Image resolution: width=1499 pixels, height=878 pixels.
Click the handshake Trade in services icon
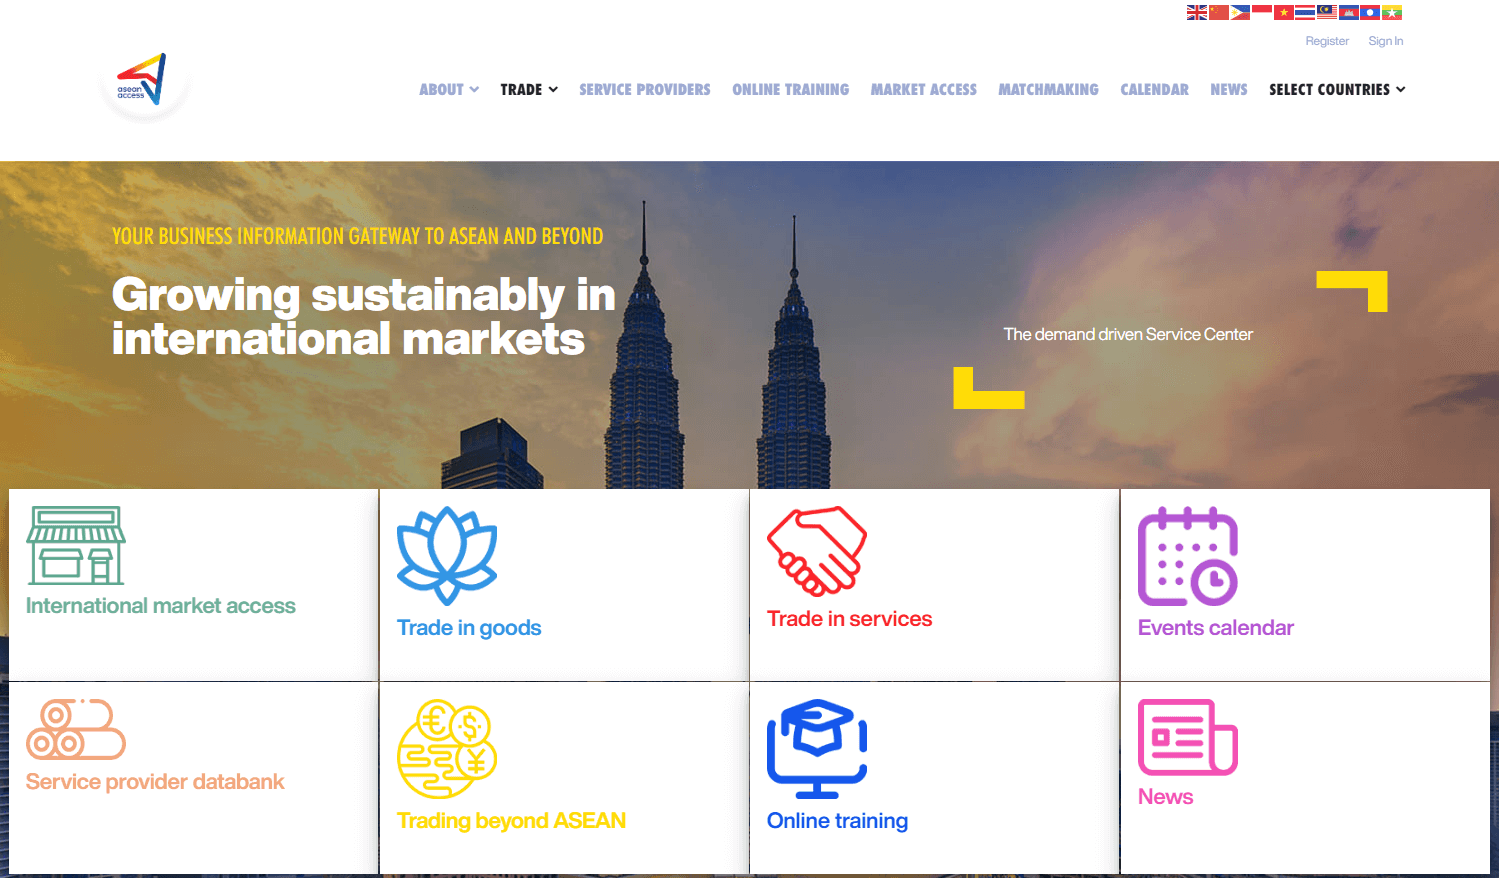(x=817, y=551)
